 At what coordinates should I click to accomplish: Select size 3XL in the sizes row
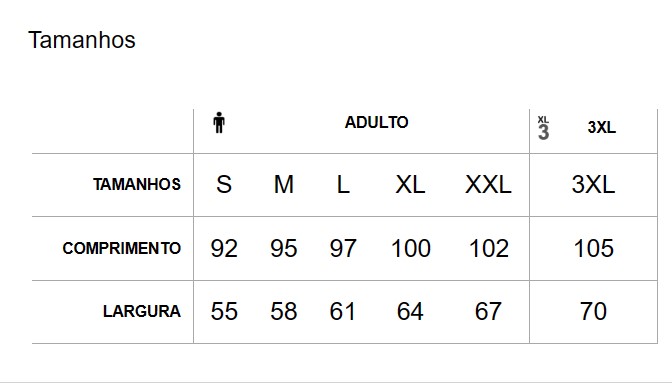pyautogui.click(x=594, y=185)
